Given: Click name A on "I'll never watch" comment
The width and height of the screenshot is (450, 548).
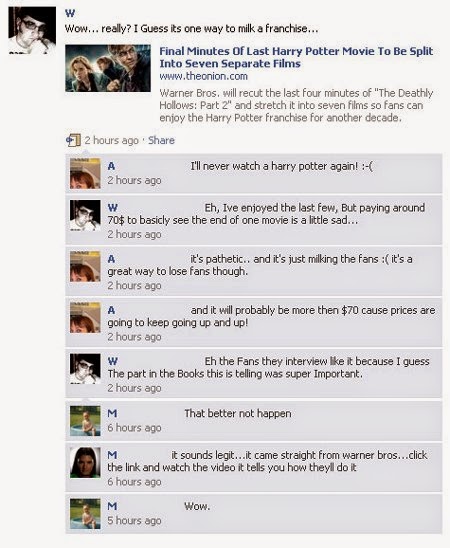Looking at the screenshot, I should point(111,166).
